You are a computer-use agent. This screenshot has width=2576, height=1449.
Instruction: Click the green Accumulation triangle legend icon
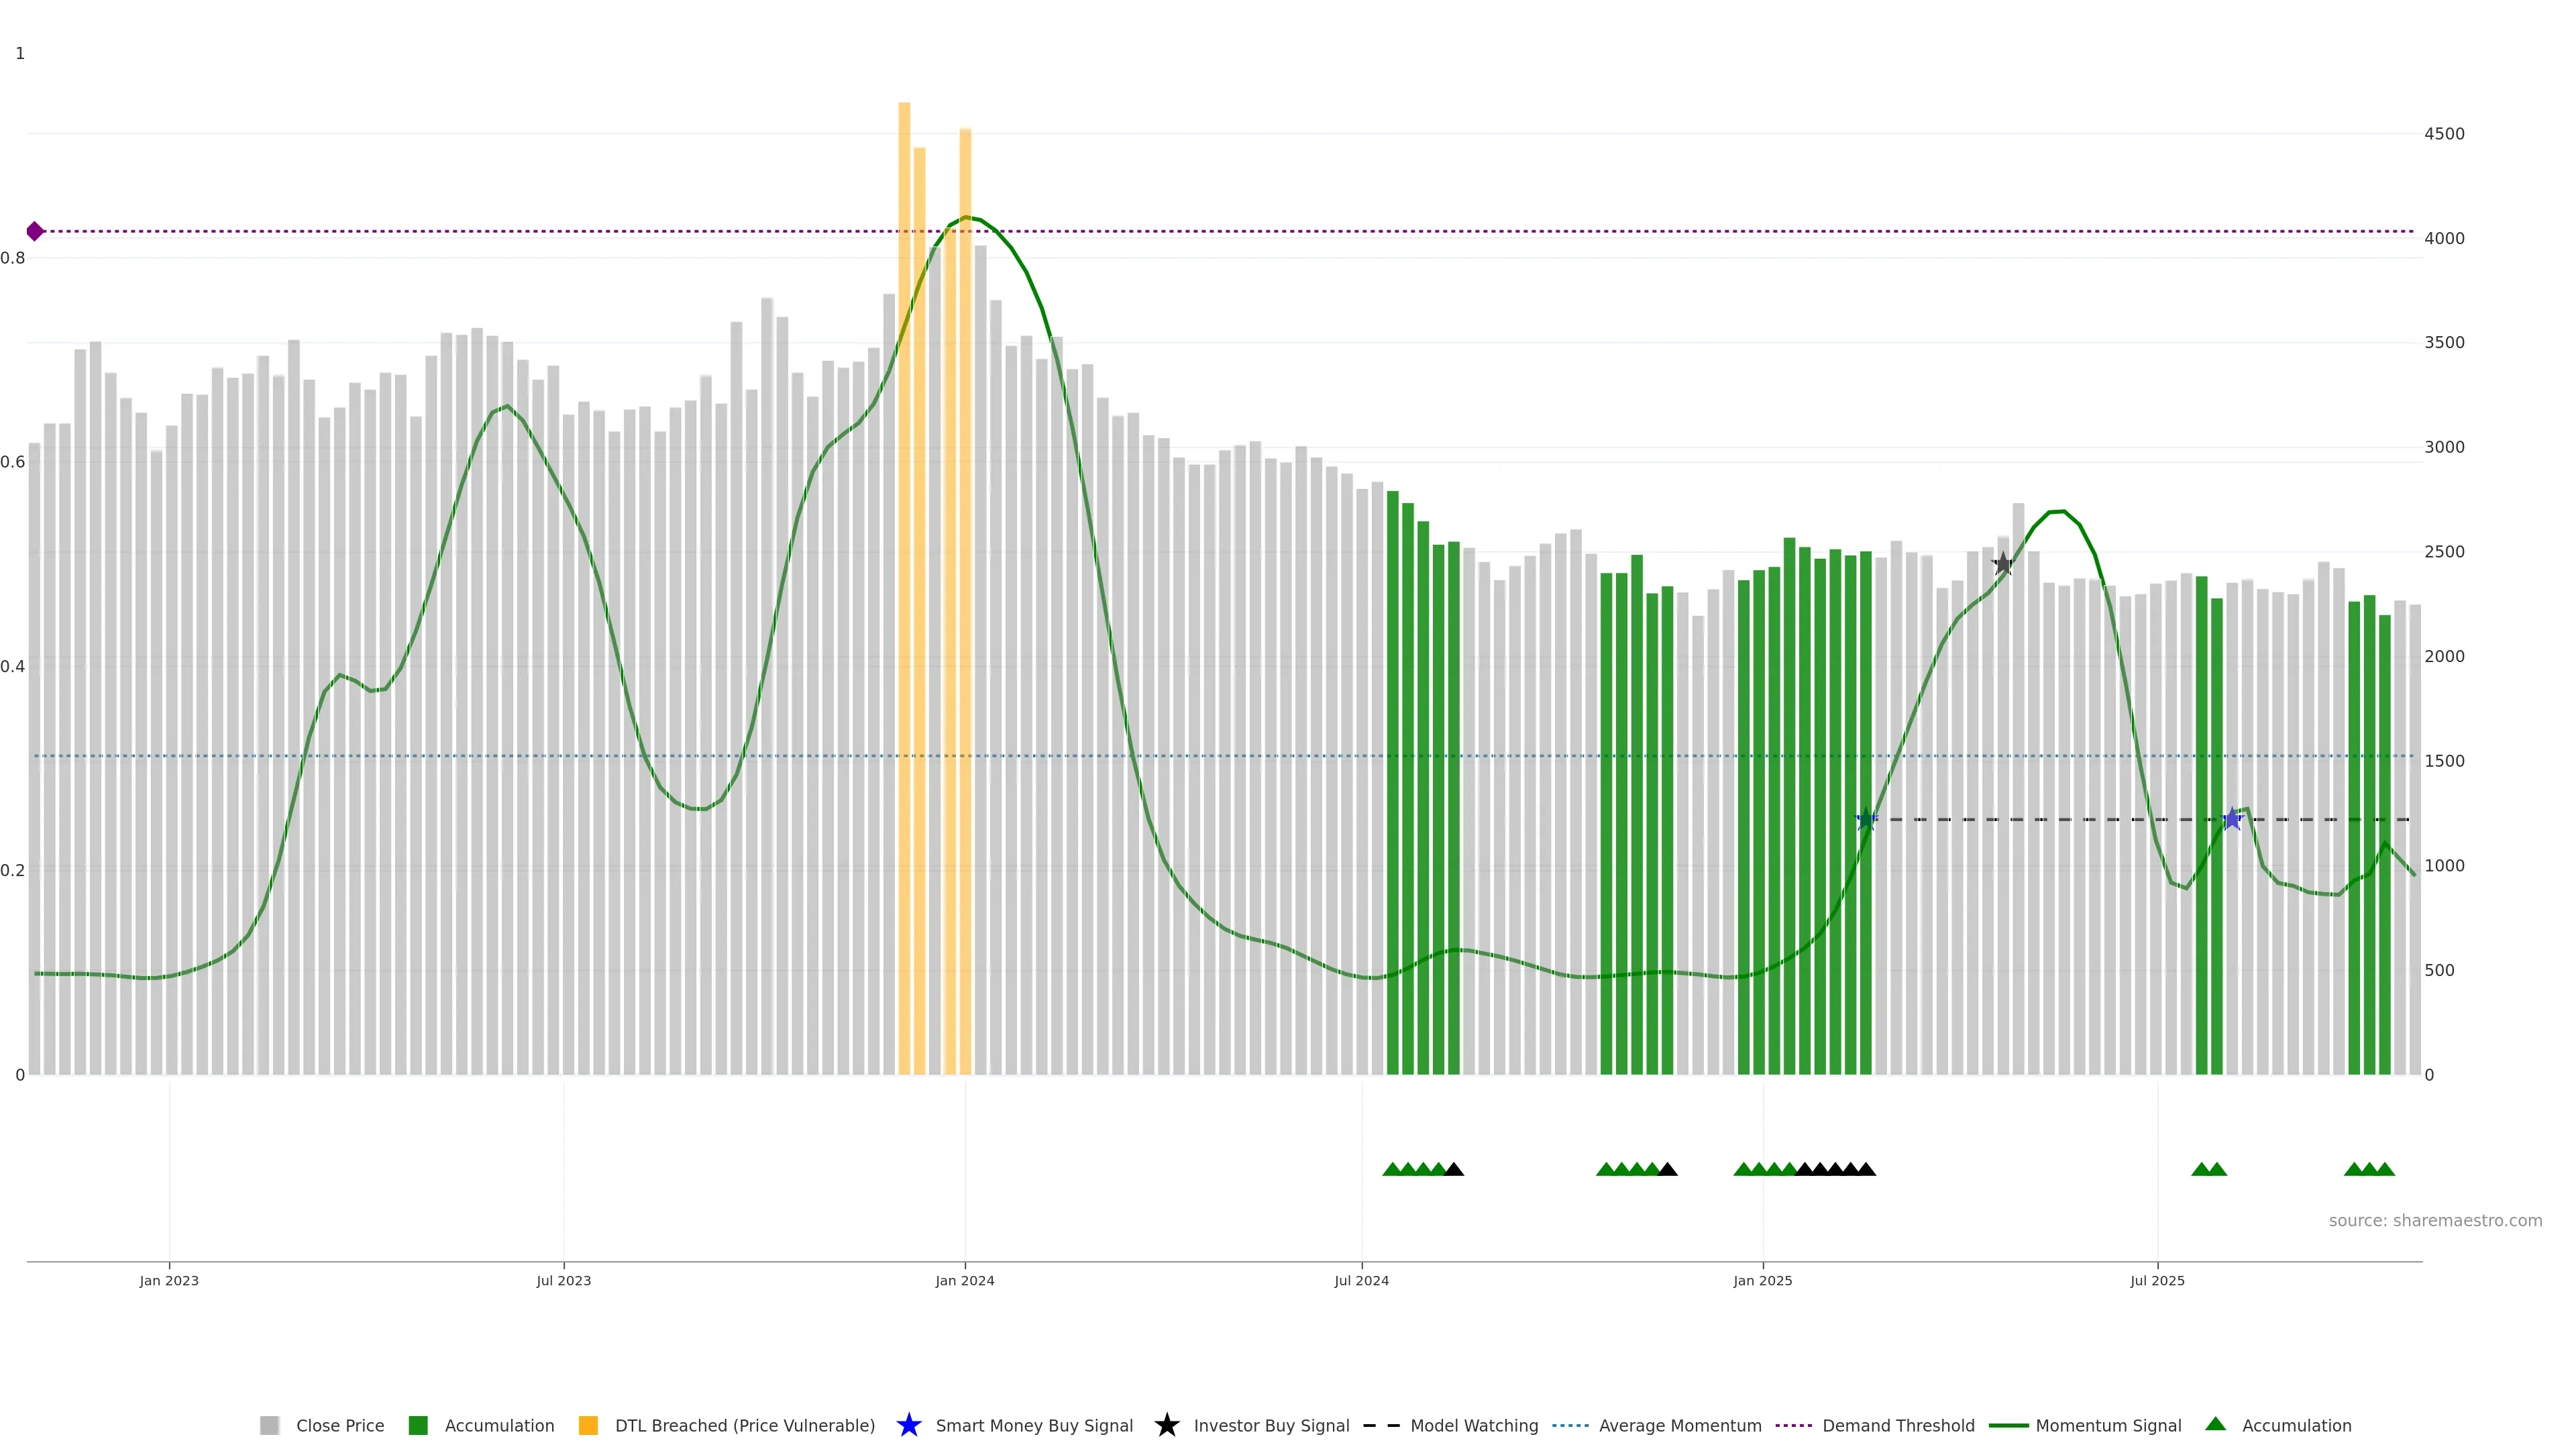[x=2215, y=1424]
